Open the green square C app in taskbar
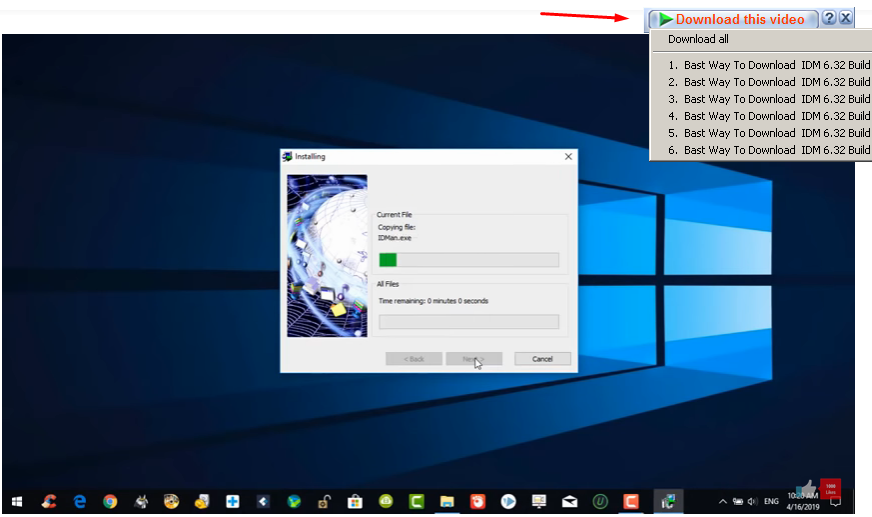The height and width of the screenshot is (517, 872). point(416,502)
